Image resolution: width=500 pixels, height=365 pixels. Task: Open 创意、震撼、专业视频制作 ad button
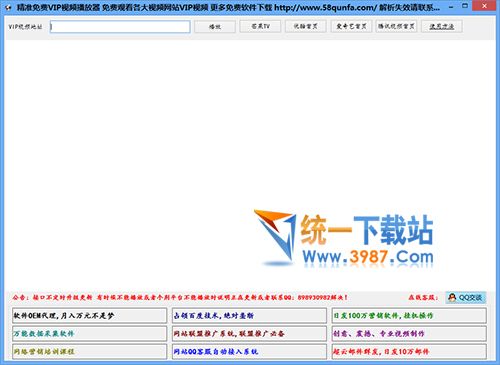[409, 333]
